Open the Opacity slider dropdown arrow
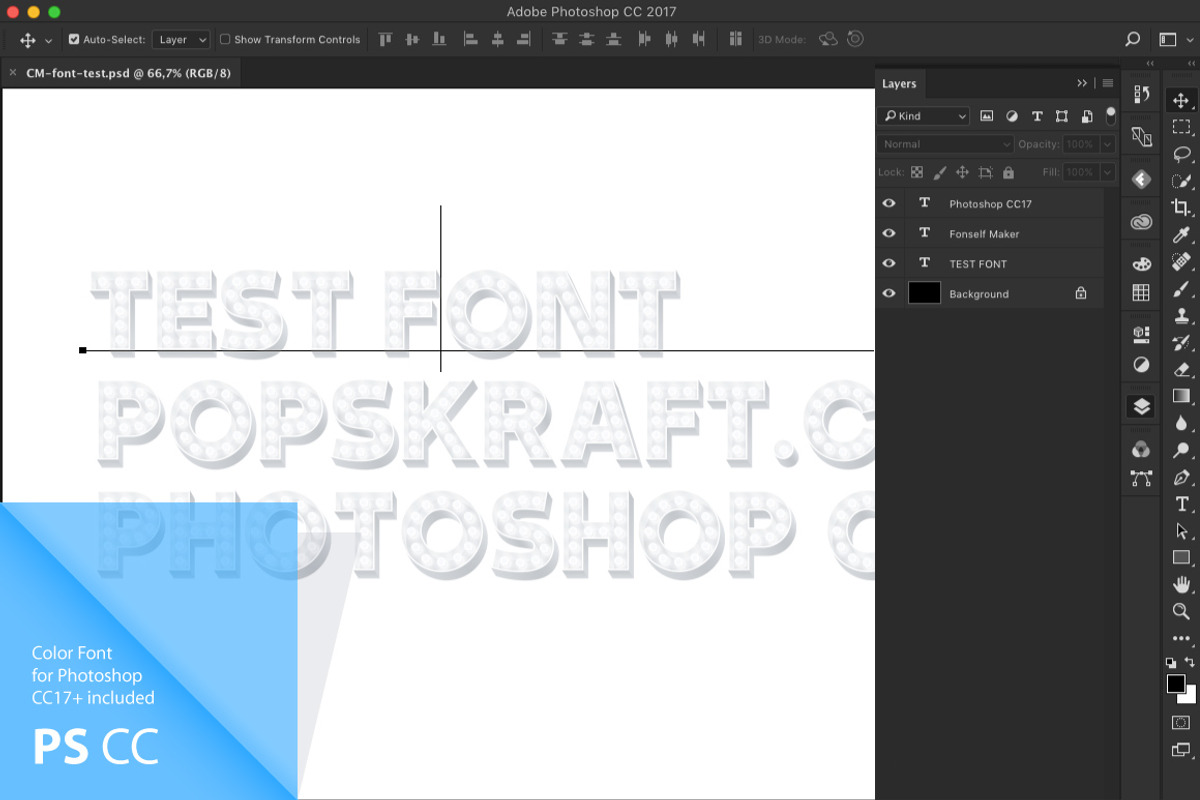The width and height of the screenshot is (1200, 800). coord(1107,144)
